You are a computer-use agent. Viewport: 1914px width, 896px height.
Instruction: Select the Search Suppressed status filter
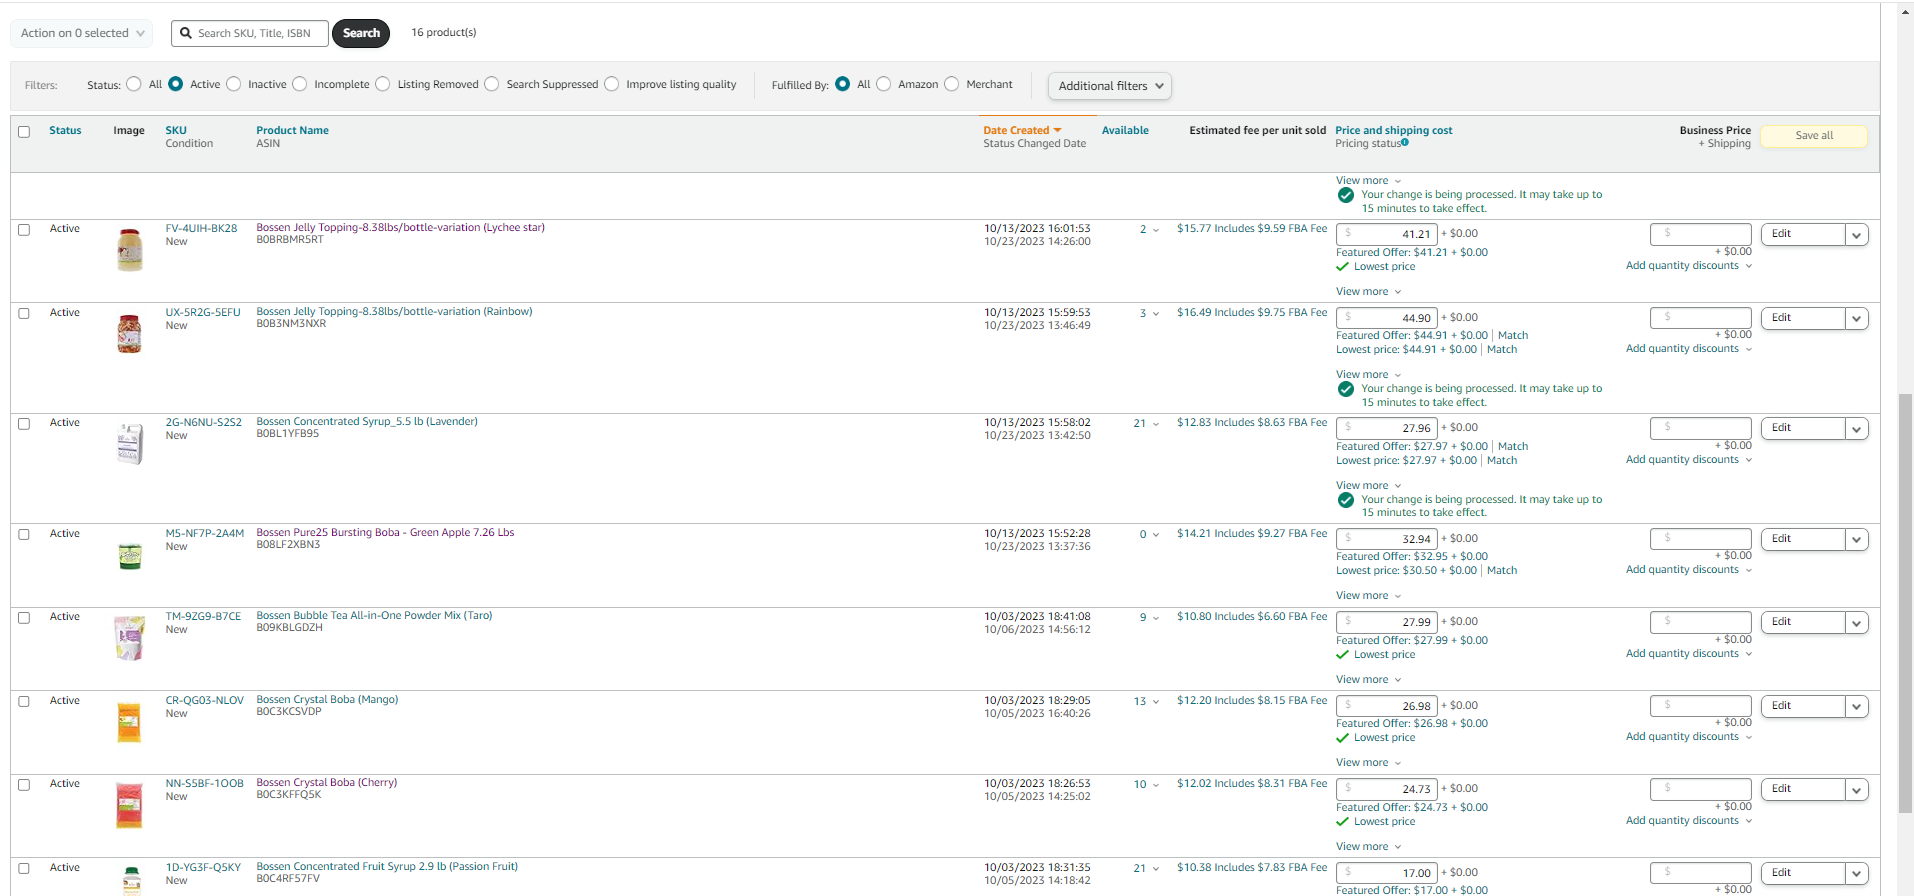(492, 84)
